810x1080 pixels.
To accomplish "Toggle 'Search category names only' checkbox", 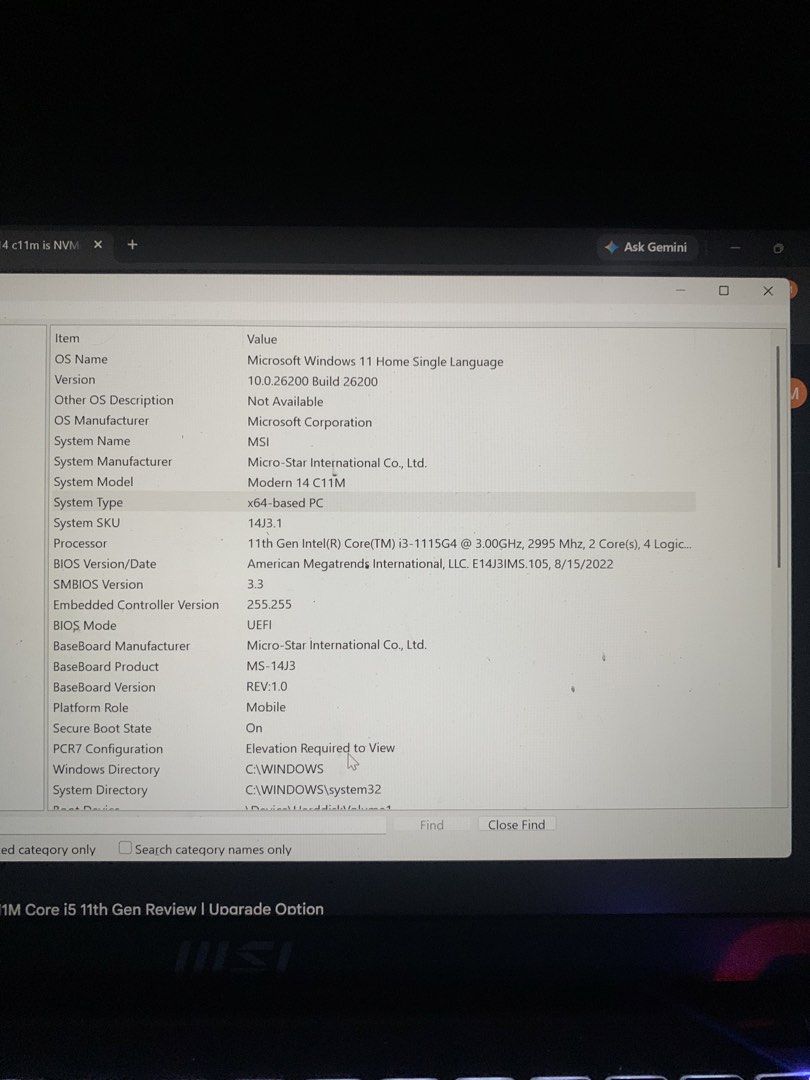I will tap(125, 848).
